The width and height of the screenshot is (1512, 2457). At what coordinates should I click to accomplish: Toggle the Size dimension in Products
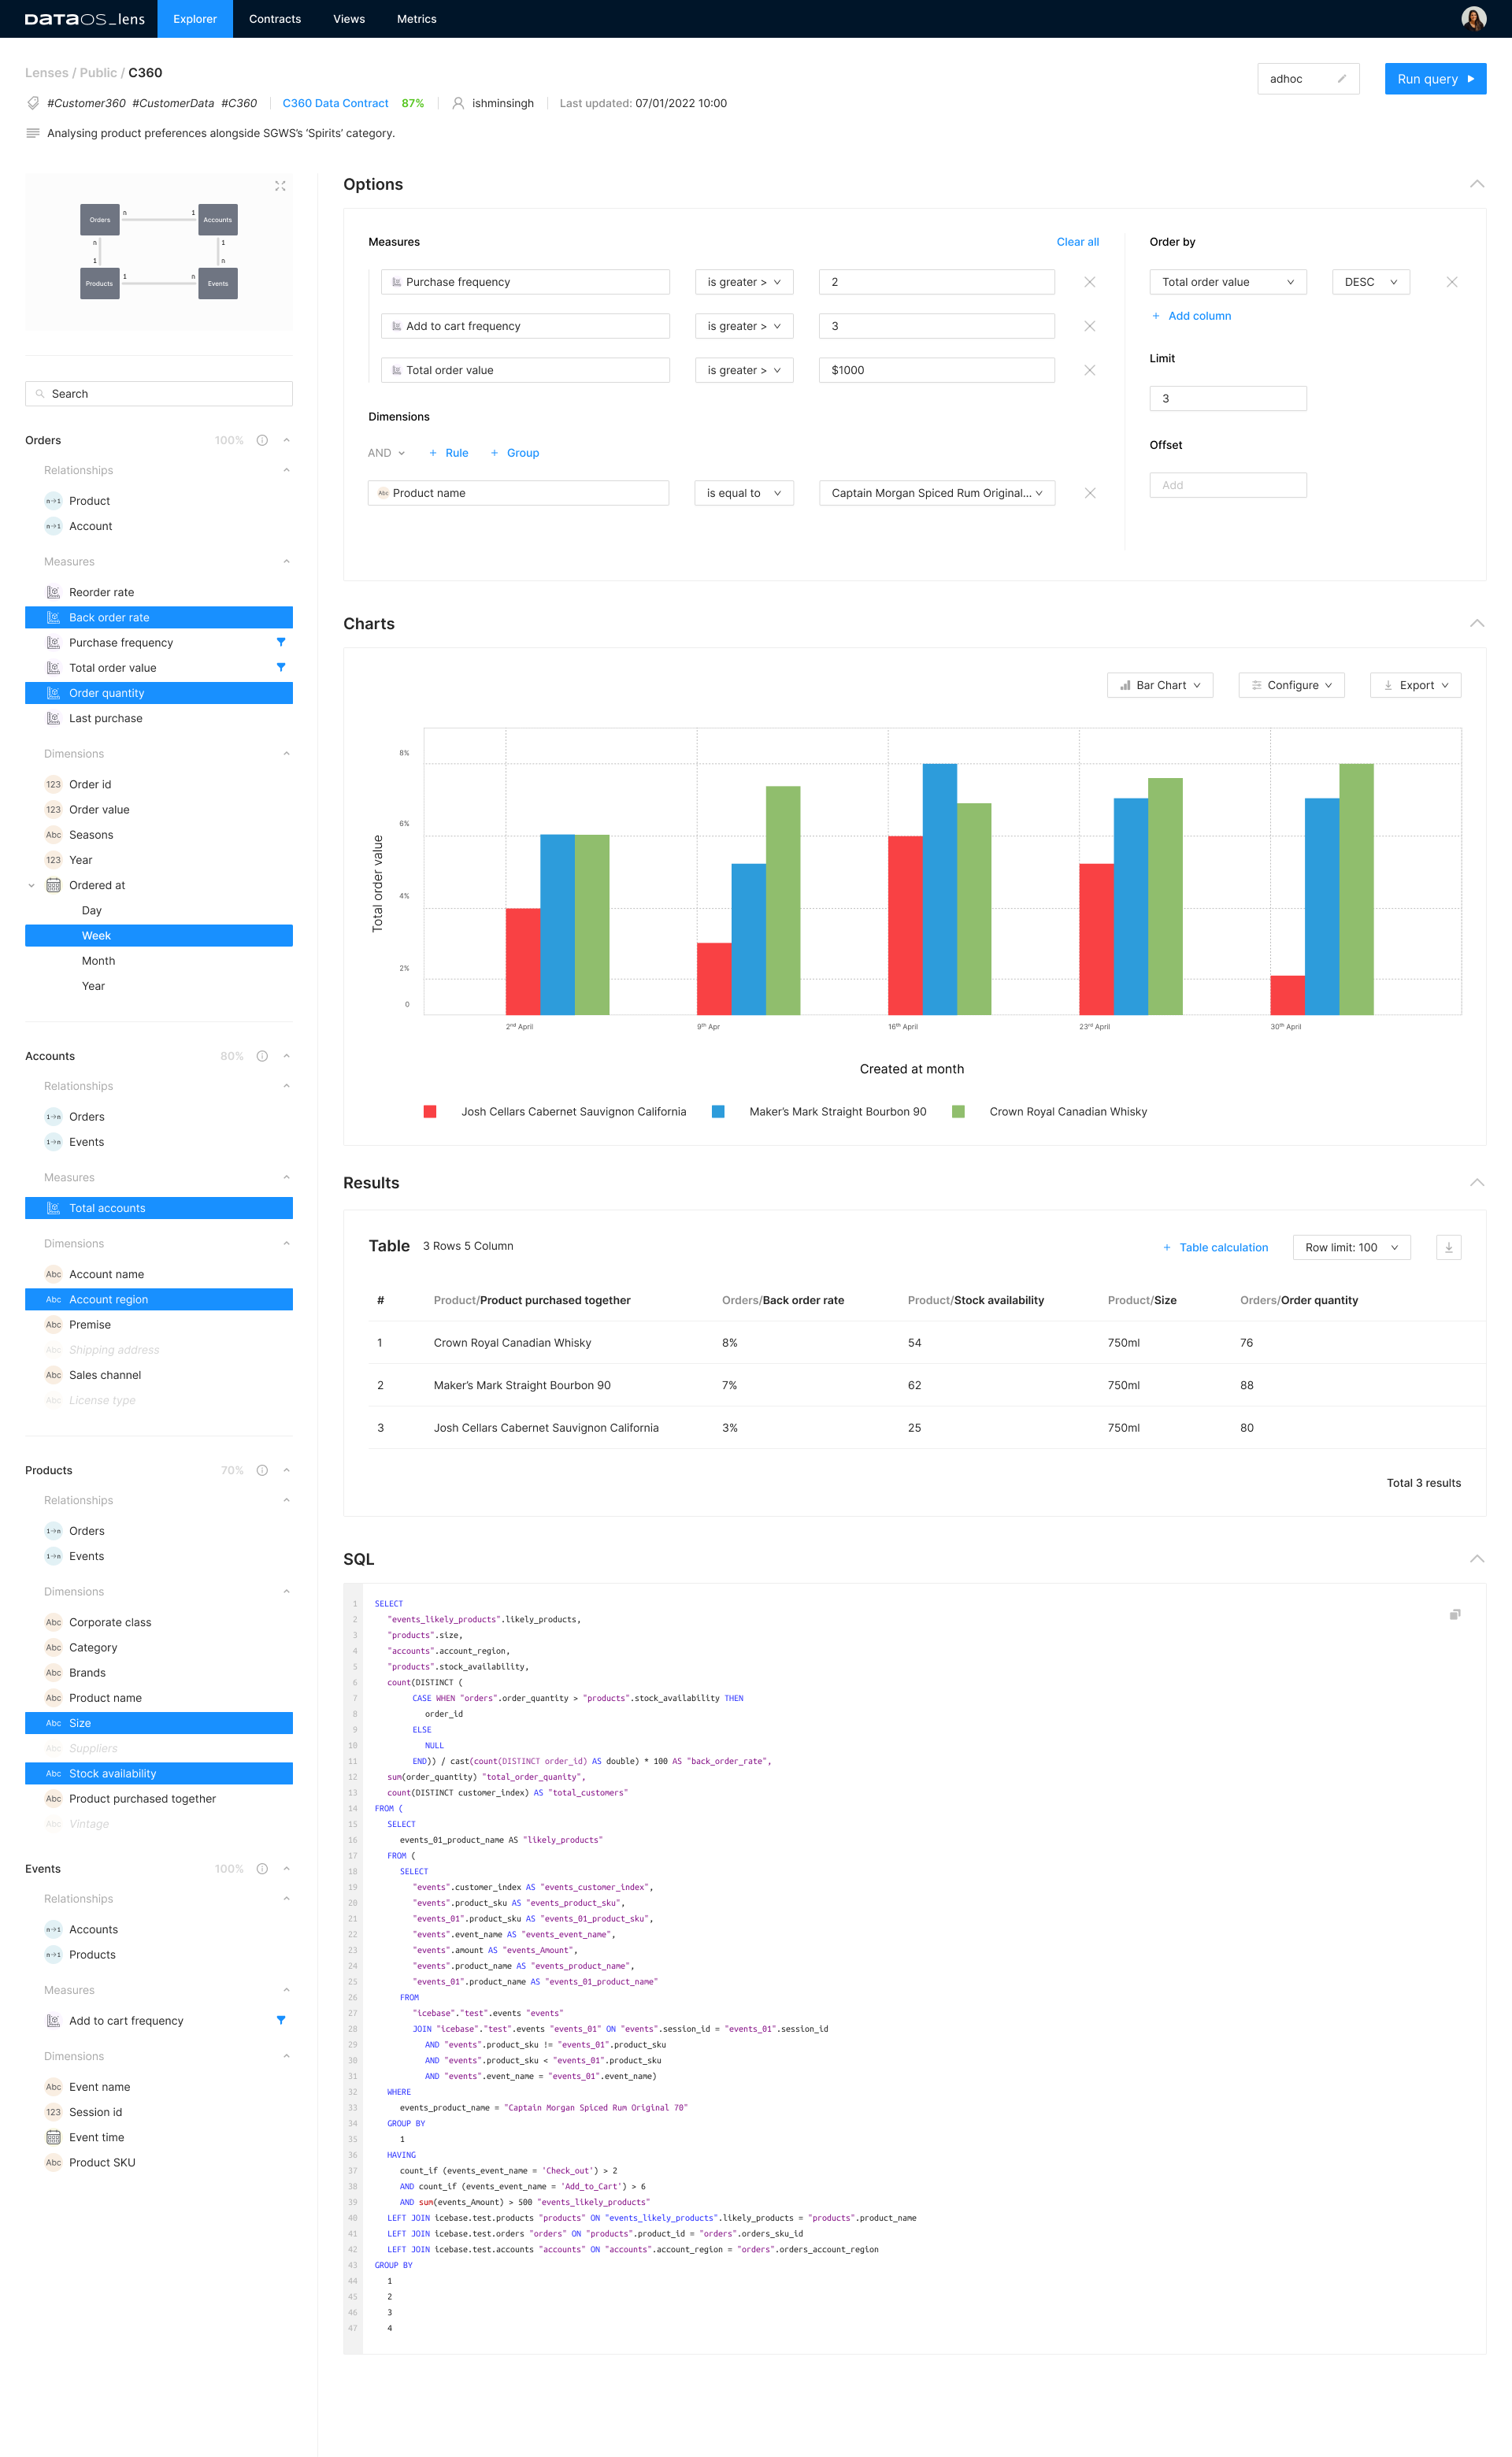pos(159,1723)
